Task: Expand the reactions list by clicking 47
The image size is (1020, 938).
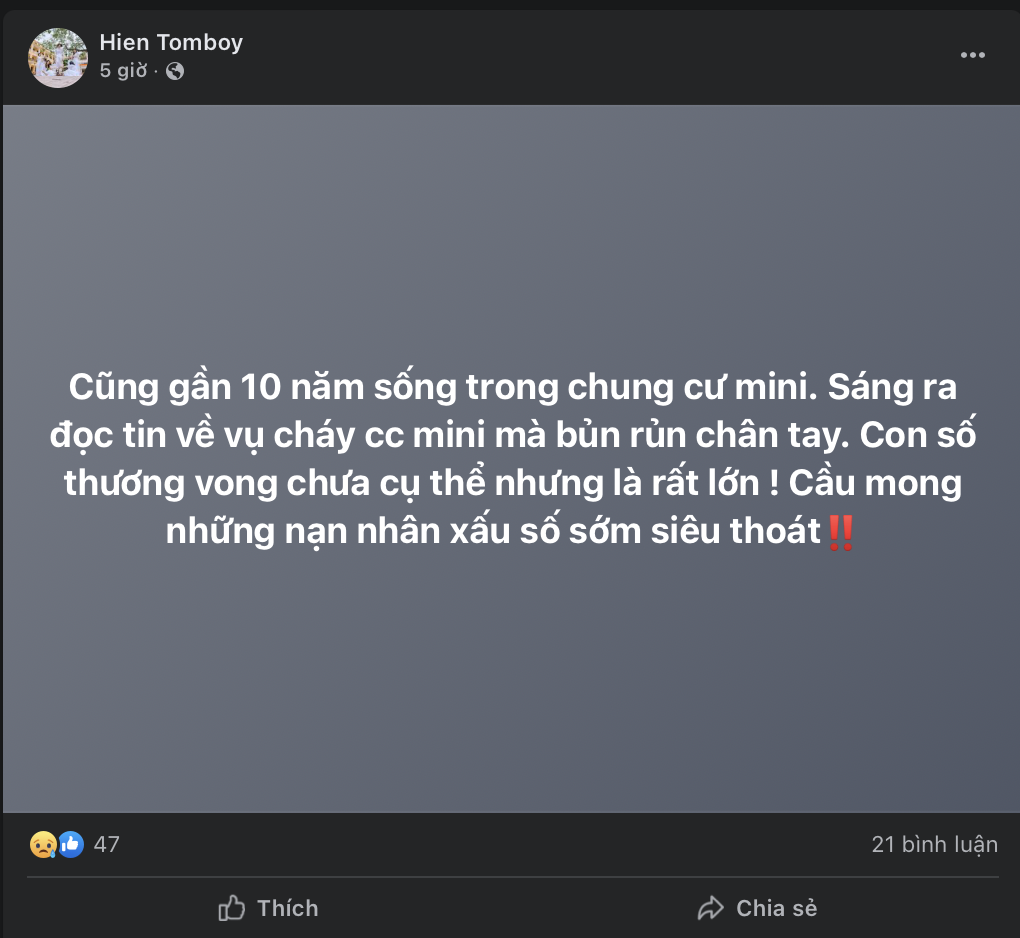Action: pyautogui.click(x=106, y=844)
